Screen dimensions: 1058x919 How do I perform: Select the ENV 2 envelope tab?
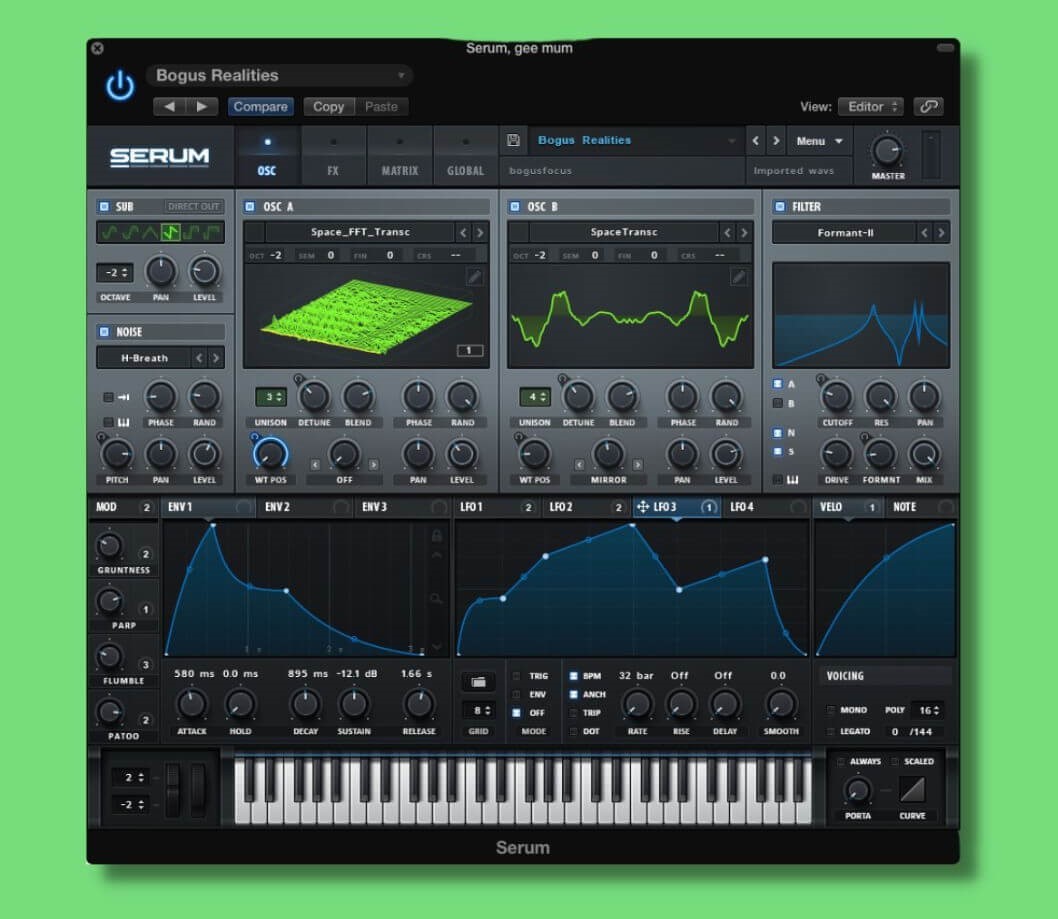[278, 507]
